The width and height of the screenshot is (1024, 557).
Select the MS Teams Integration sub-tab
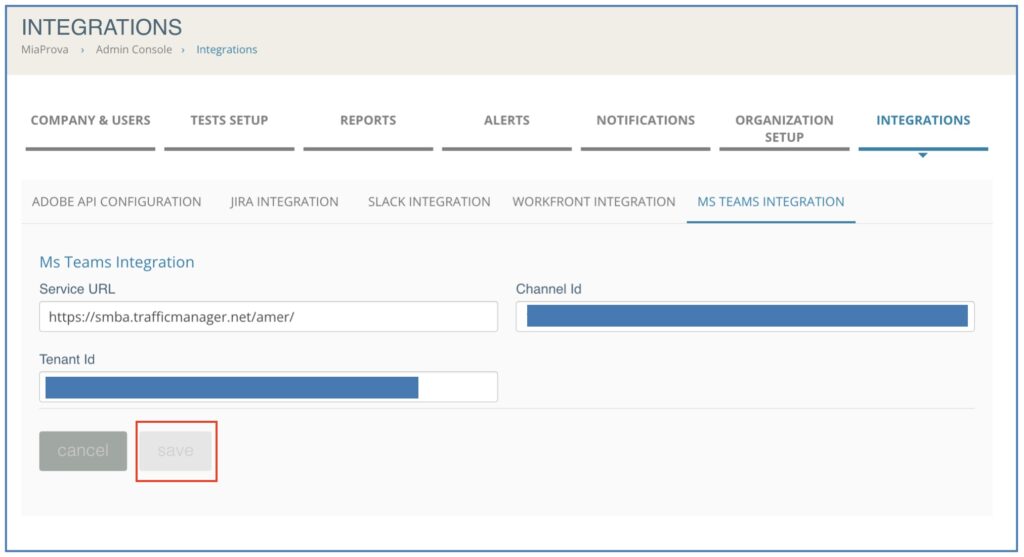(771, 202)
